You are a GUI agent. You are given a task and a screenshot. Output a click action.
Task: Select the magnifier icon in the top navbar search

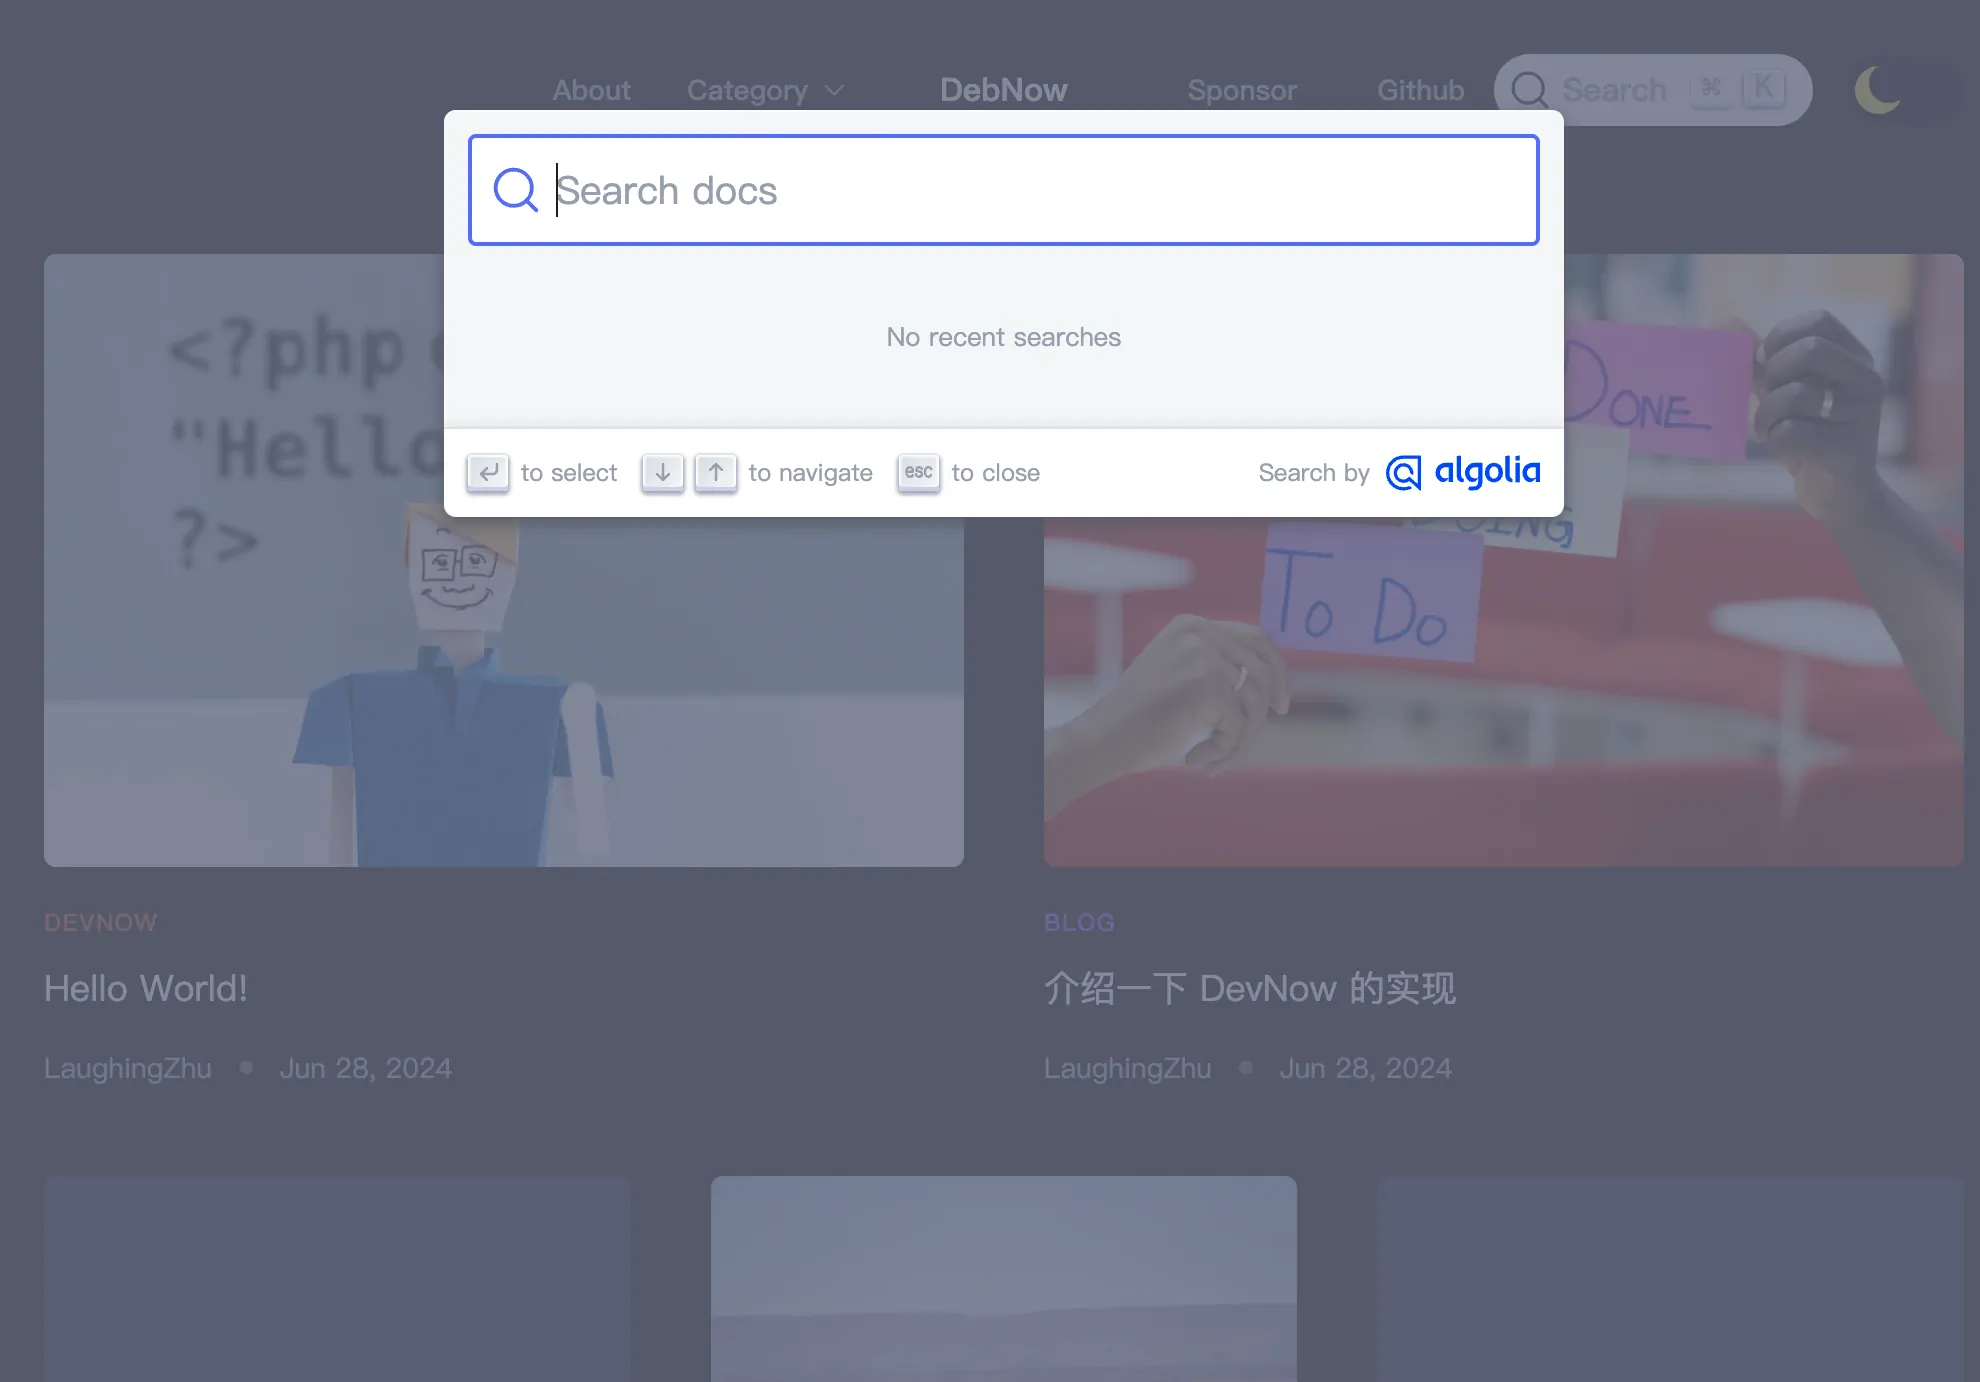click(x=1528, y=89)
